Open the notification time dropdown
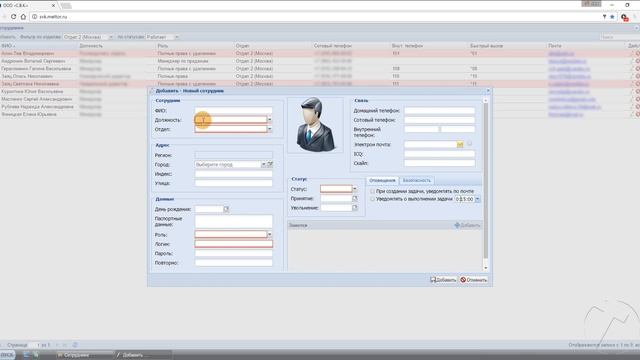The height and width of the screenshot is (360, 640). (x=478, y=199)
